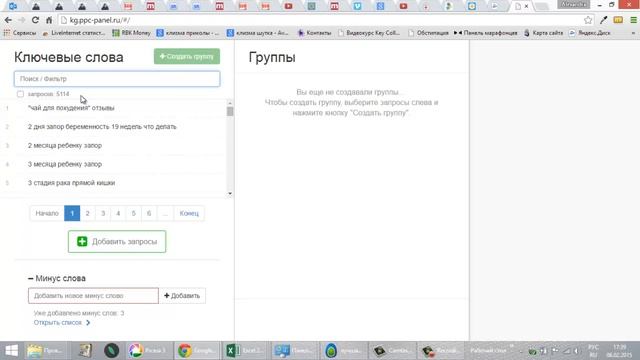Open the browser home page icon
The image size is (640, 360).
49,20
